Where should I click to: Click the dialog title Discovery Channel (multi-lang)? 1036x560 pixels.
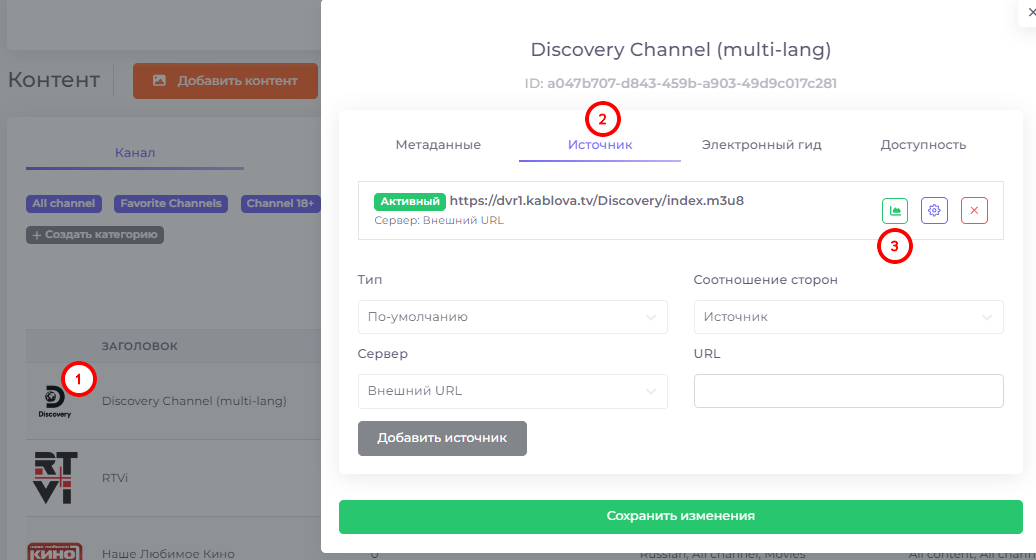pyautogui.click(x=681, y=50)
